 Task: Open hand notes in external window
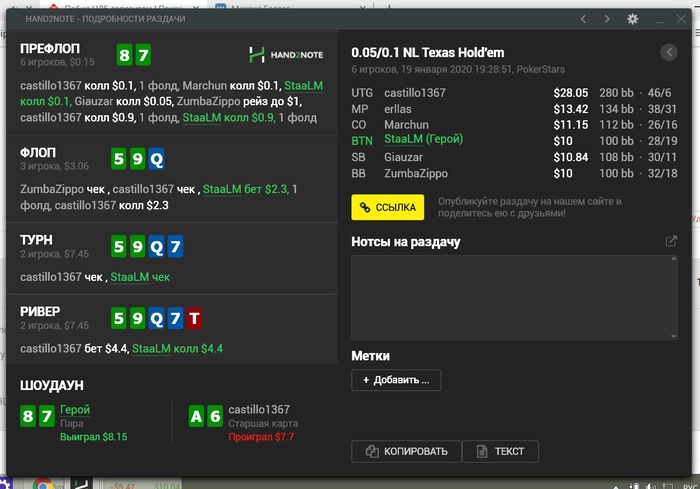pos(671,241)
